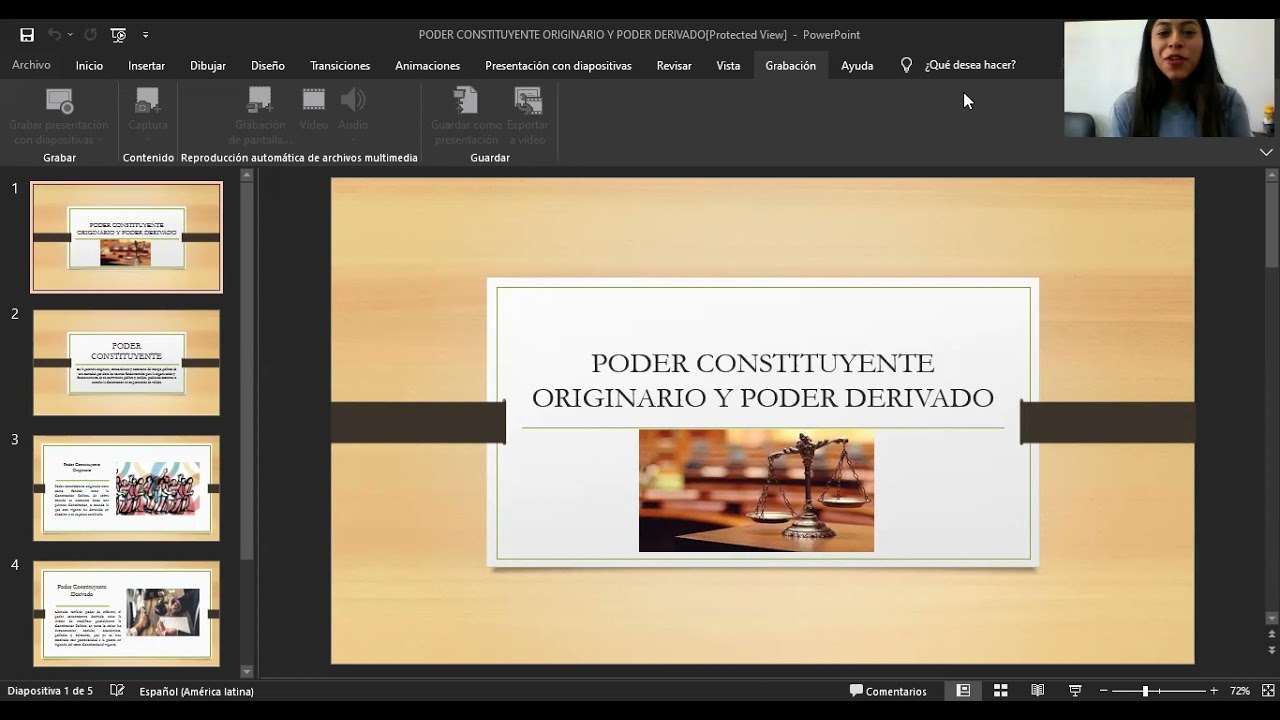Image resolution: width=1280 pixels, height=720 pixels.
Task: Click the slide title text PODER CONSTITUYENTE
Action: [762, 380]
